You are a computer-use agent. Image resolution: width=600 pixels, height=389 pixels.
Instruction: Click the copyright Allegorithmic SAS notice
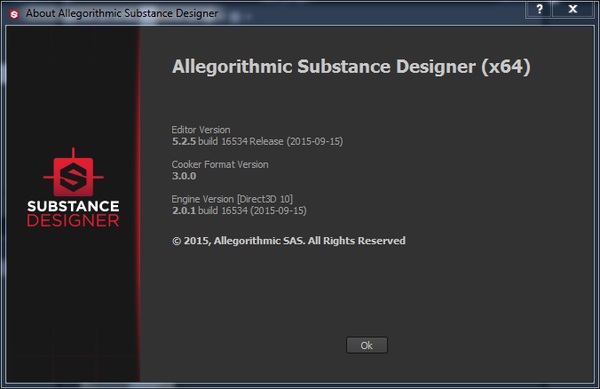[289, 241]
